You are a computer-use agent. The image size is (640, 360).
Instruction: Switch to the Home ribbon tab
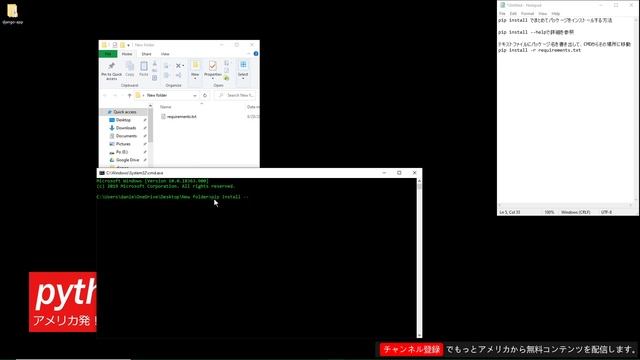127,54
